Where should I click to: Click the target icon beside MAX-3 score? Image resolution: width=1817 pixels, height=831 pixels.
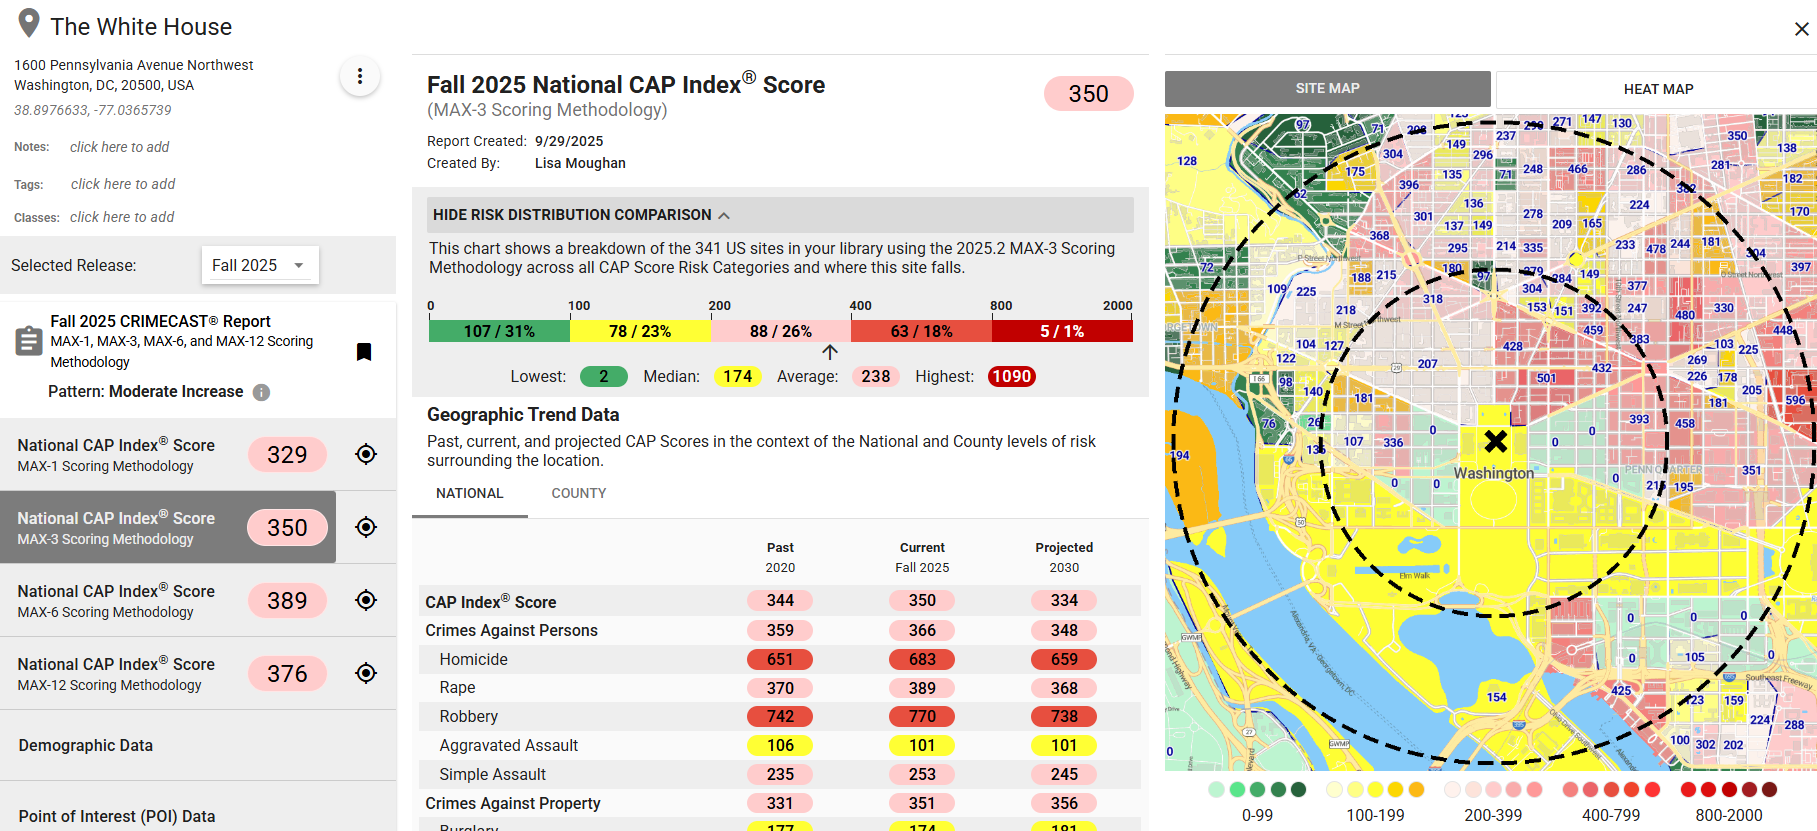366,527
